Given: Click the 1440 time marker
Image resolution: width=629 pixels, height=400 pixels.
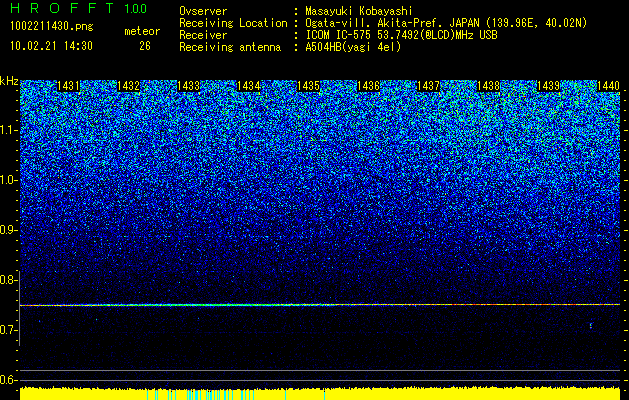Looking at the screenshot, I should [608, 86].
